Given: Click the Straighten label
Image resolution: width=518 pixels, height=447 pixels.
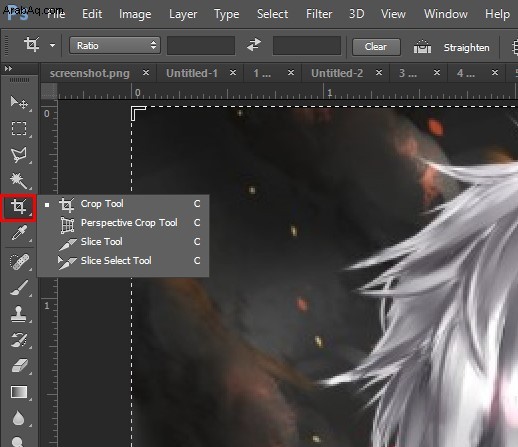Looking at the screenshot, I should [466, 48].
